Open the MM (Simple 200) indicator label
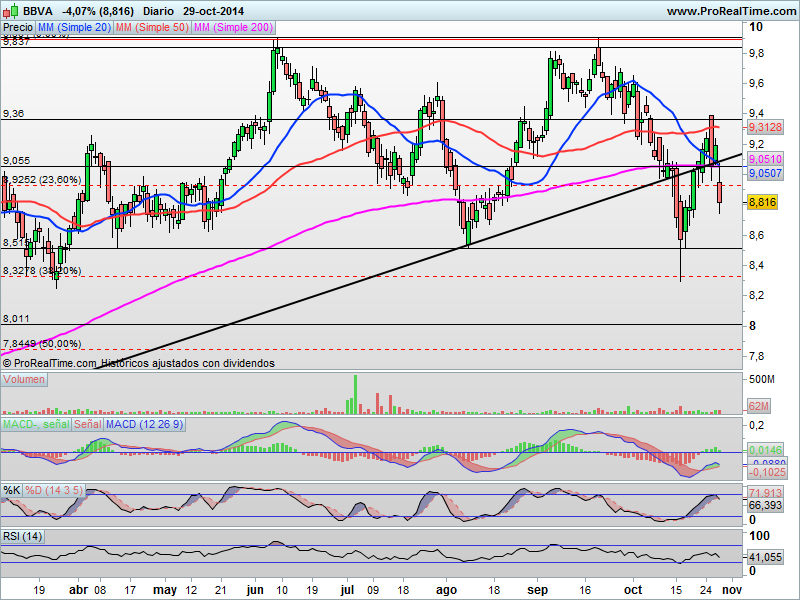The width and height of the screenshot is (800, 600). (234, 28)
